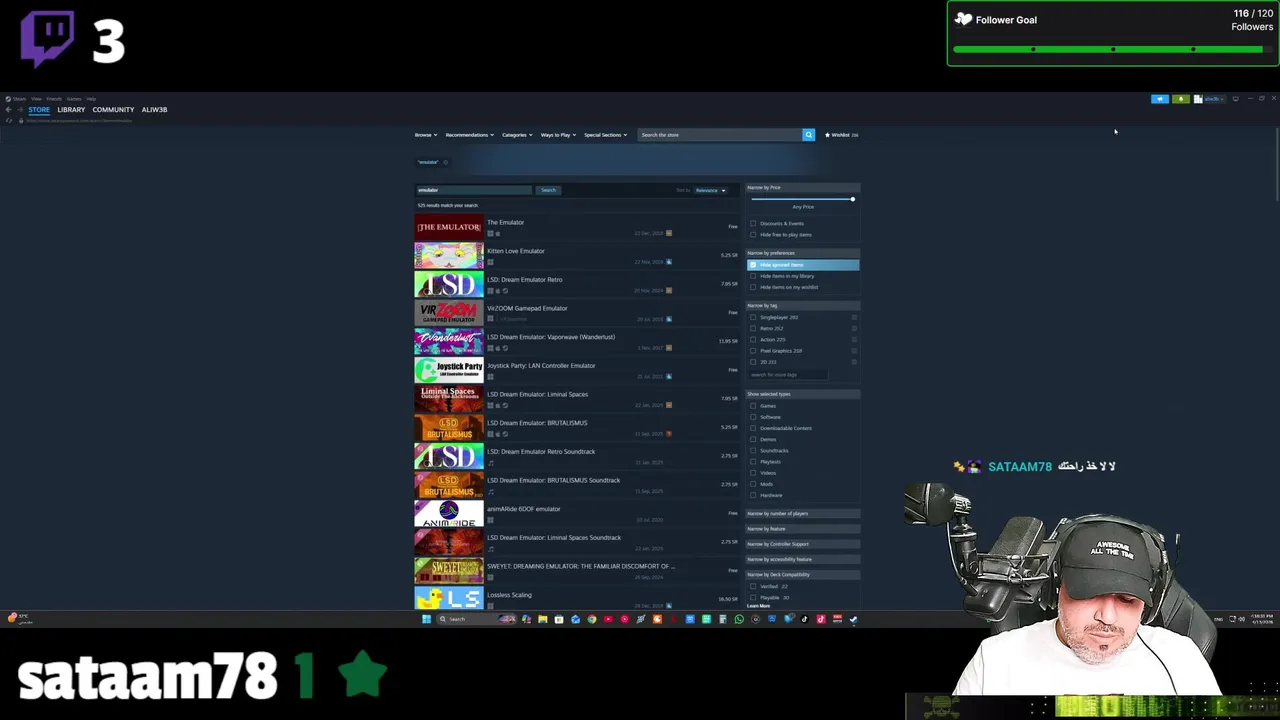
Task: Open Kitten Love Emulator result
Action: click(x=575, y=255)
